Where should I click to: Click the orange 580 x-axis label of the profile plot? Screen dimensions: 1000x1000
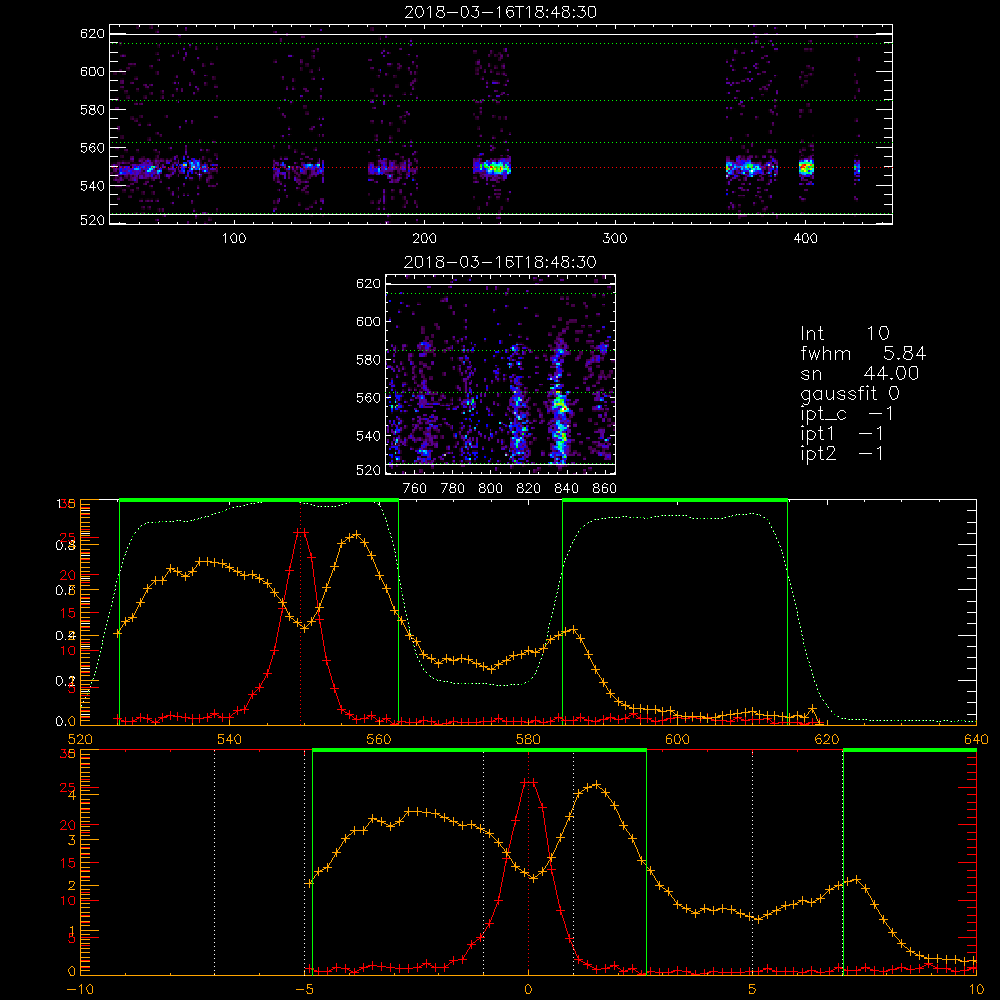pyautogui.click(x=528, y=739)
